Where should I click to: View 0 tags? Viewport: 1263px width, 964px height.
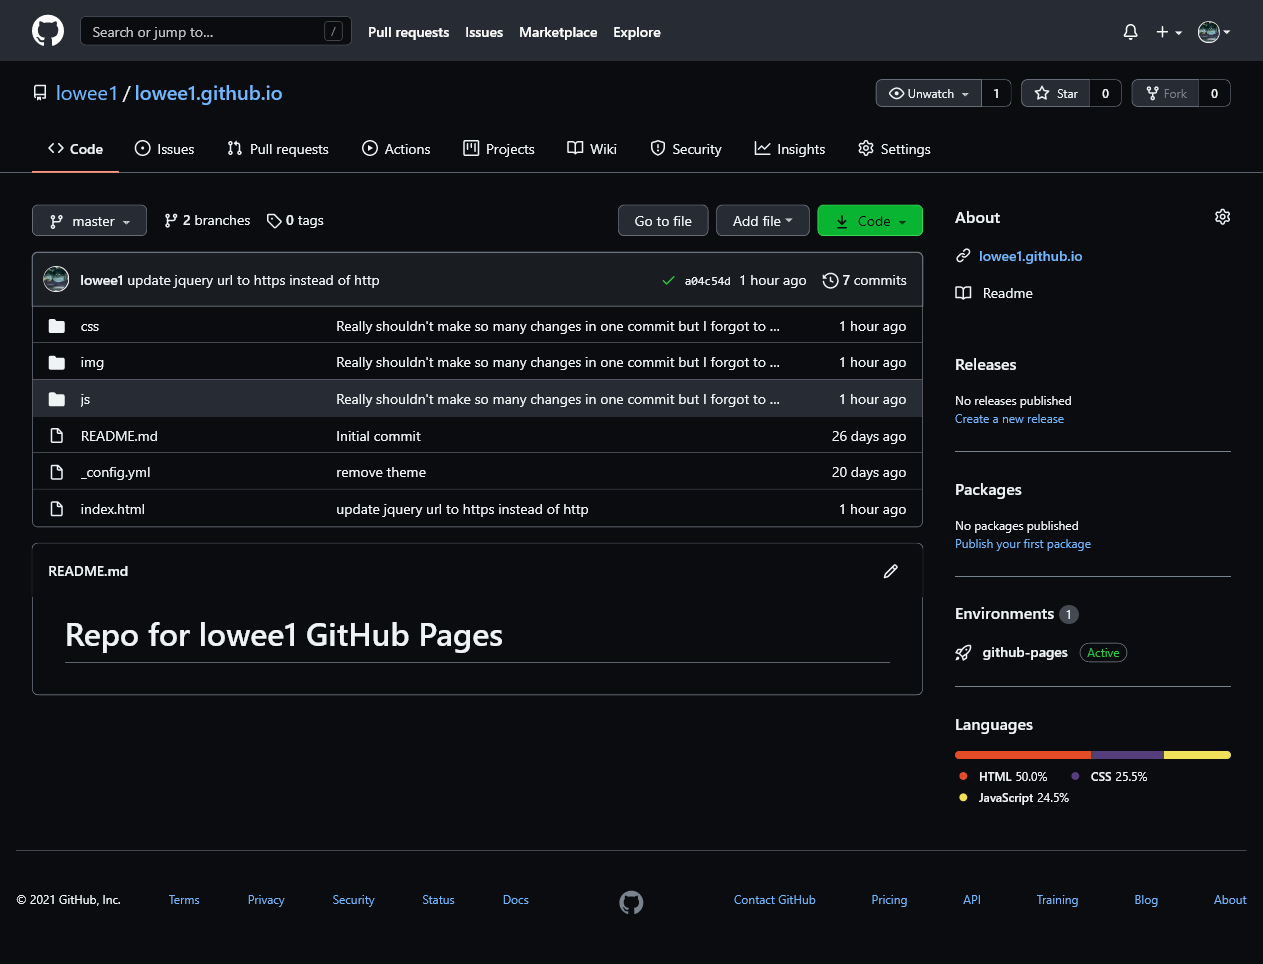pos(295,220)
